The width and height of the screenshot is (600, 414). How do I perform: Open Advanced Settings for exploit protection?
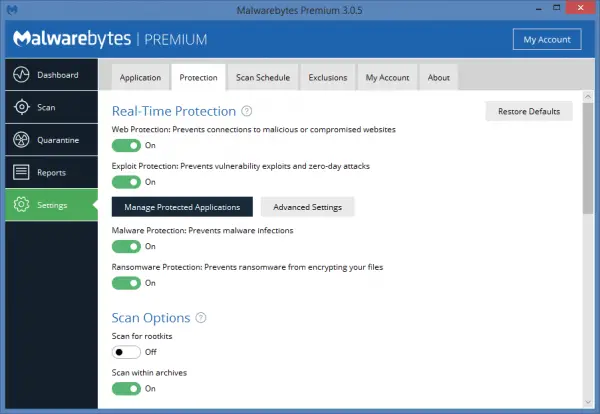pyautogui.click(x=307, y=207)
